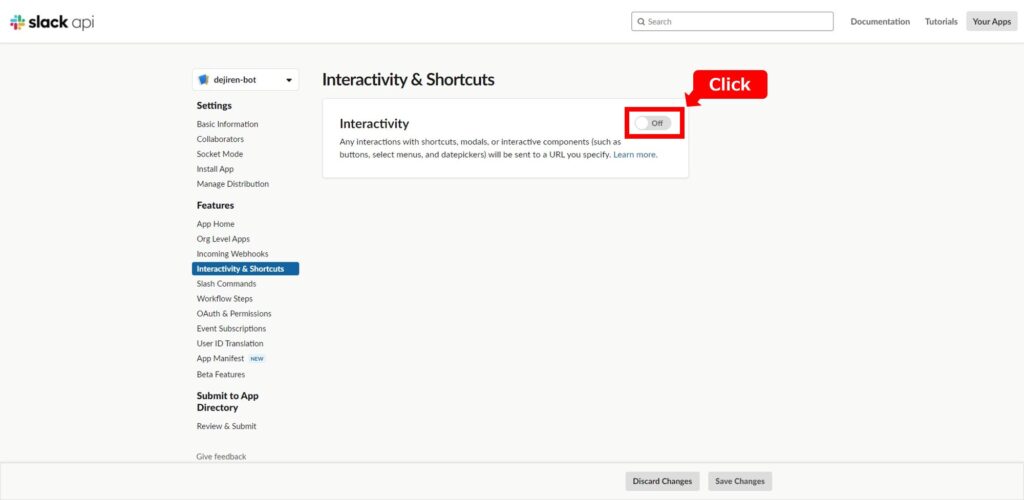Click the Discard Changes button
The height and width of the screenshot is (500, 1024).
(662, 481)
